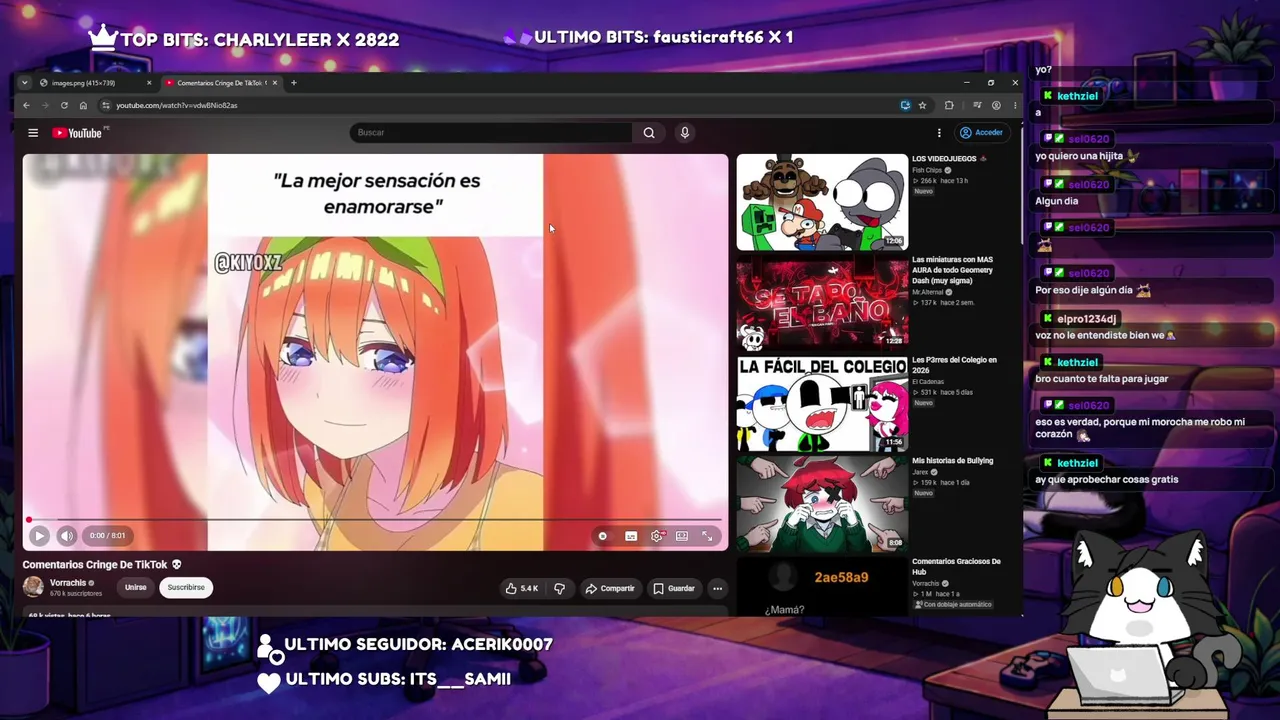Subscribe with the Suscribirse button
Image resolution: width=1280 pixels, height=720 pixels.
186,588
